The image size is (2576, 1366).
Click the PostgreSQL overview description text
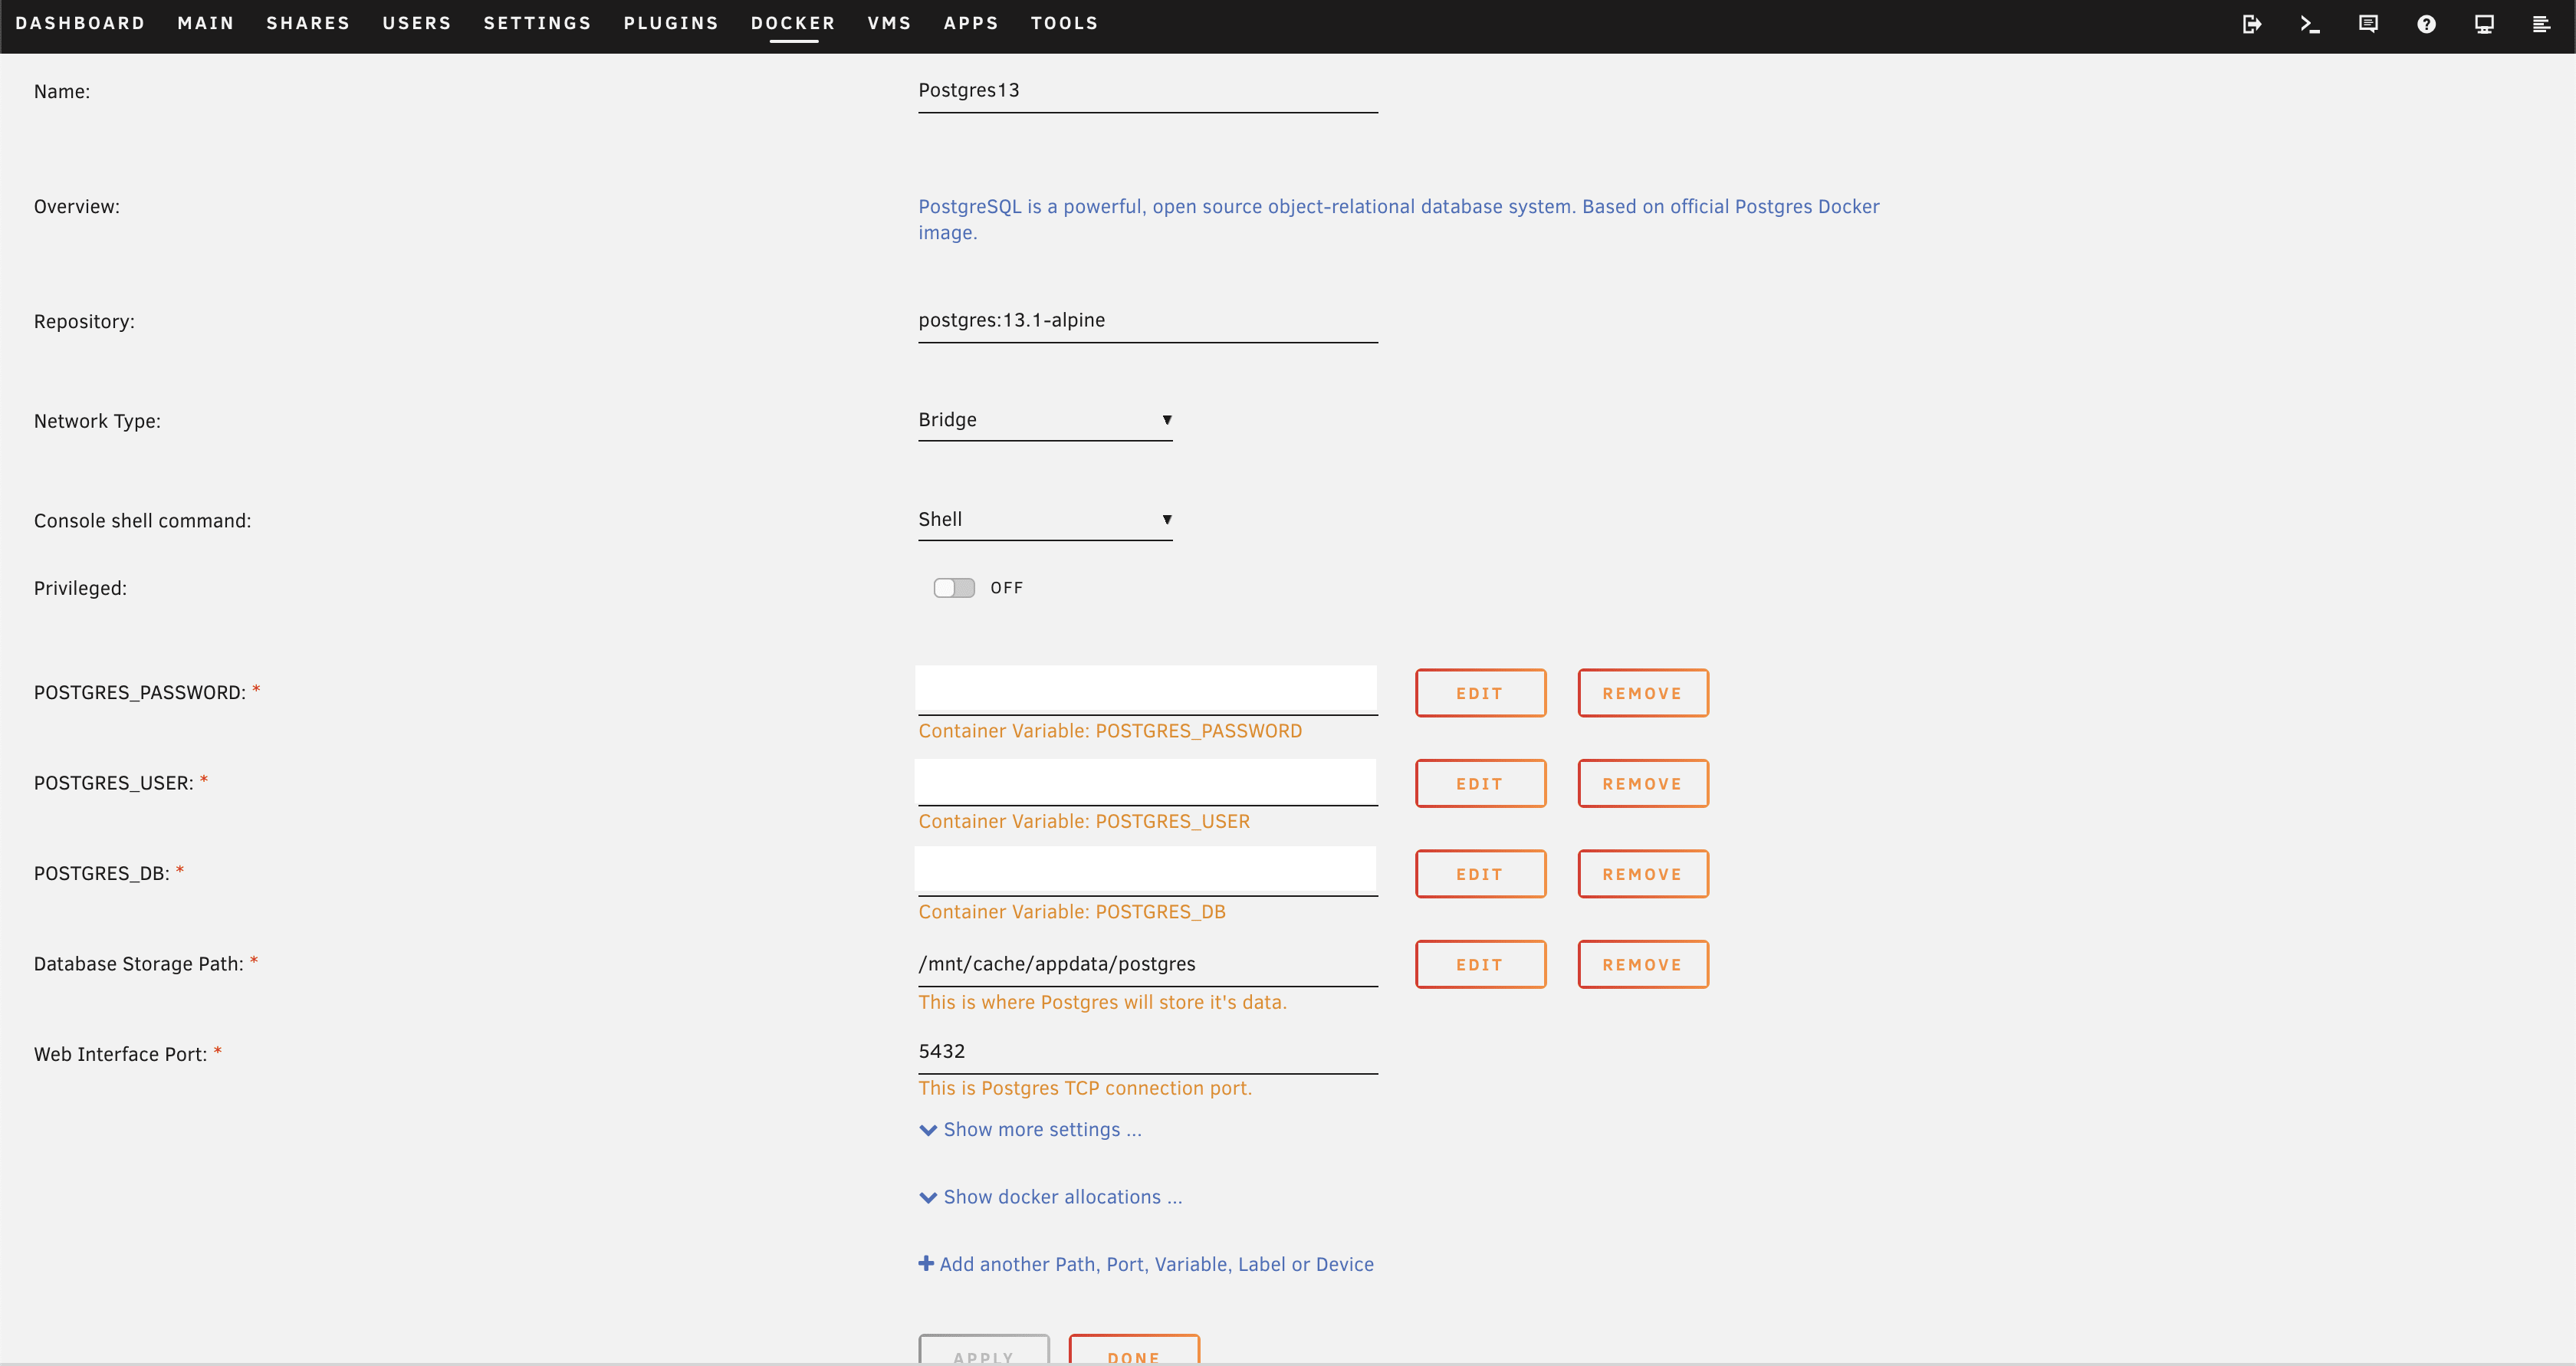pyautogui.click(x=1399, y=219)
